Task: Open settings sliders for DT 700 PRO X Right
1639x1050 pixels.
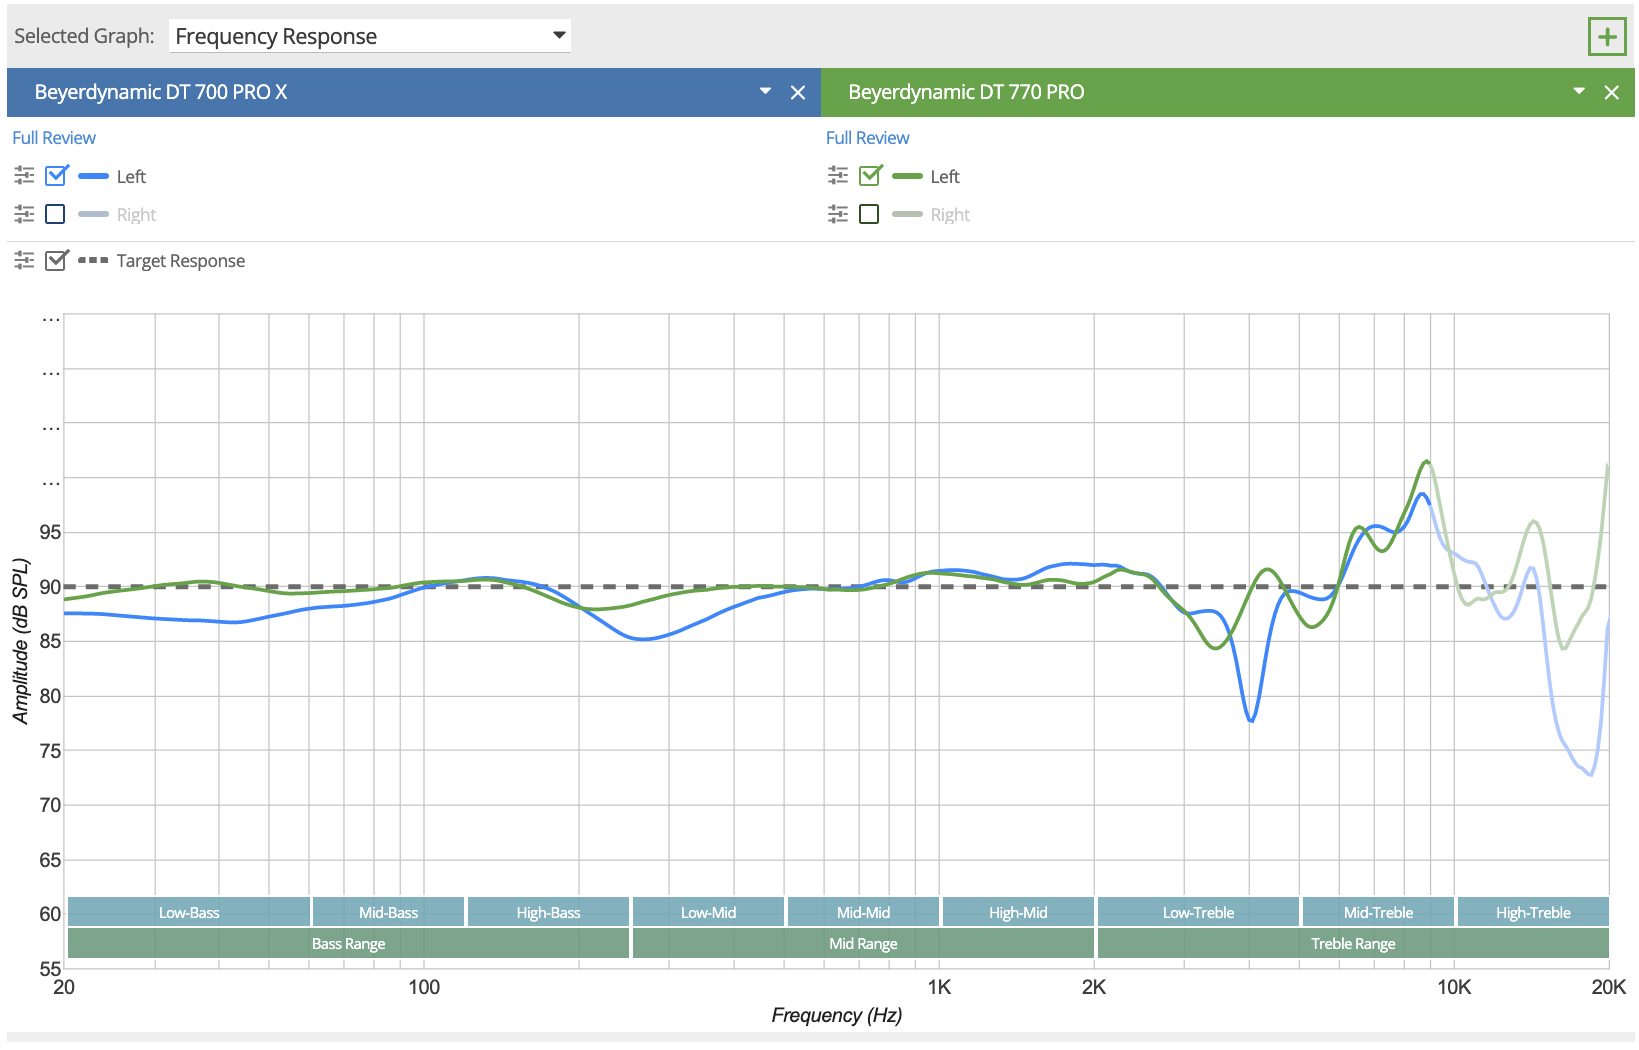Action: click(x=24, y=214)
